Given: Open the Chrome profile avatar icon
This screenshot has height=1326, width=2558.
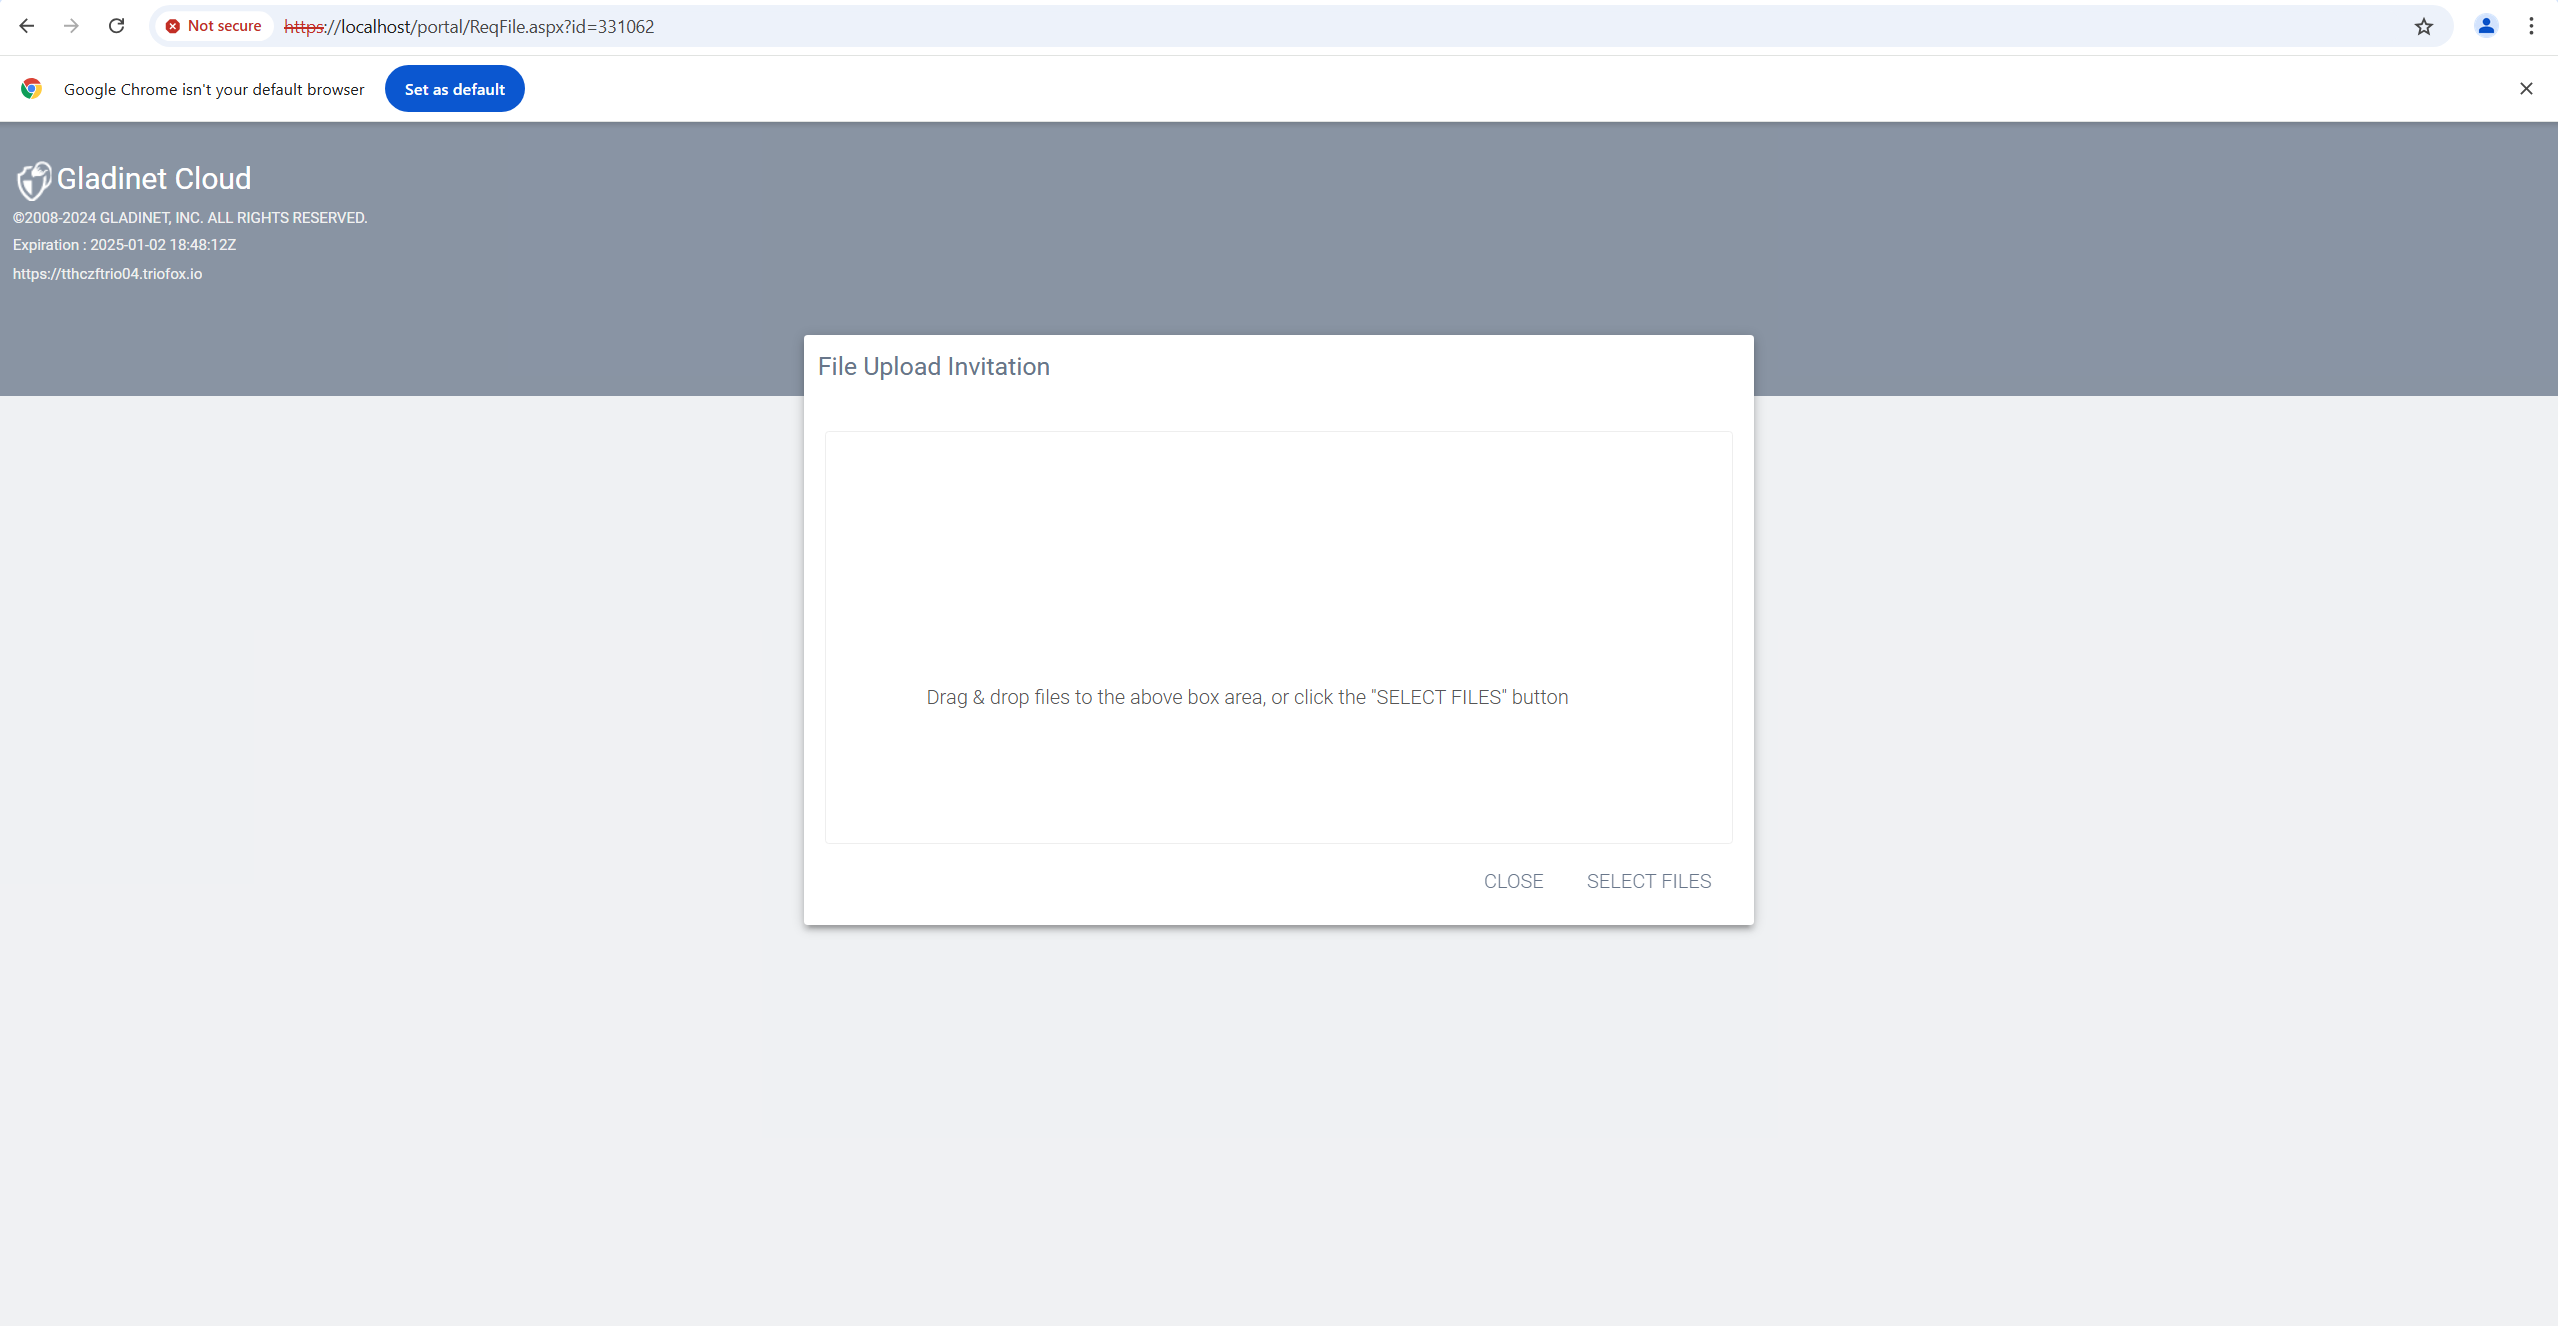Looking at the screenshot, I should coord(2486,26).
